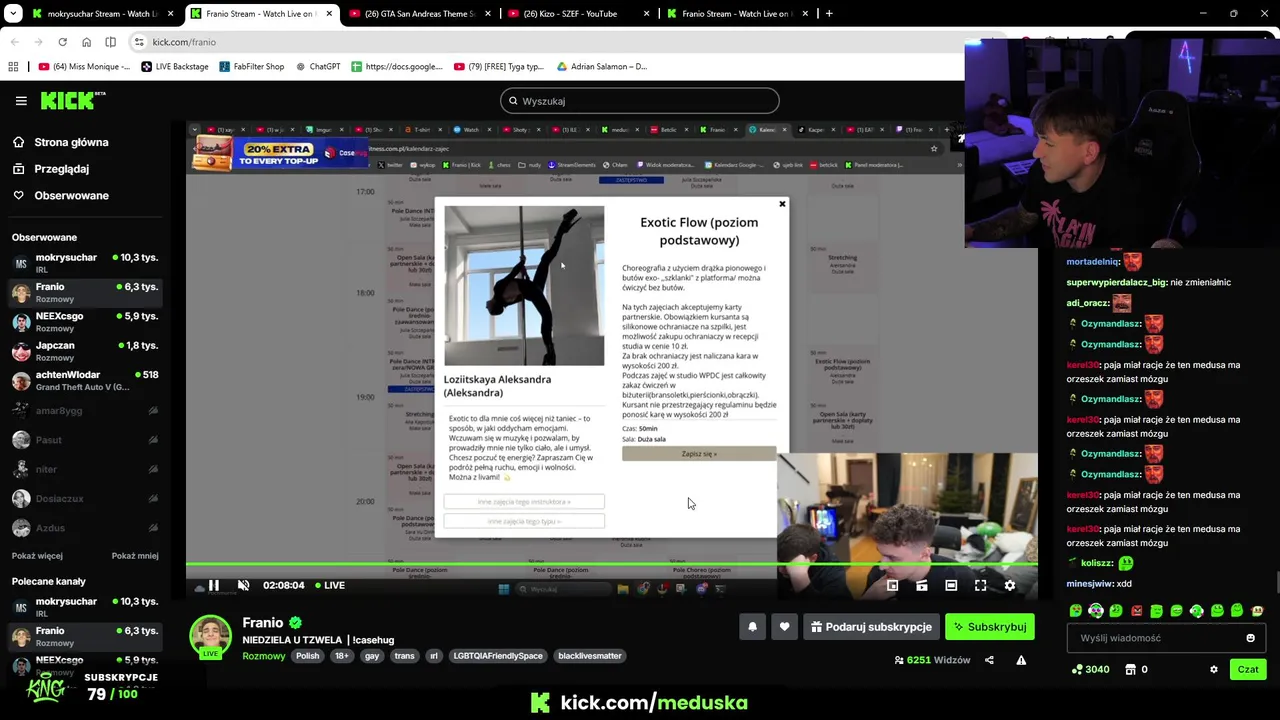This screenshot has width=1280, height=720.
Task: Open emoji picker in chat input
Action: click(x=1250, y=638)
